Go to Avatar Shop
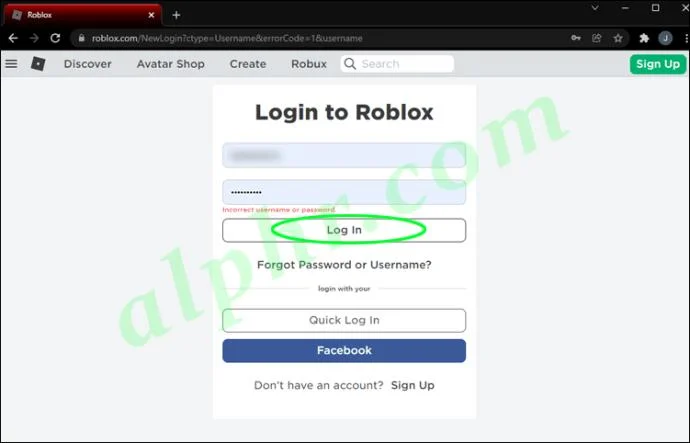The width and height of the screenshot is (690, 443). click(170, 64)
